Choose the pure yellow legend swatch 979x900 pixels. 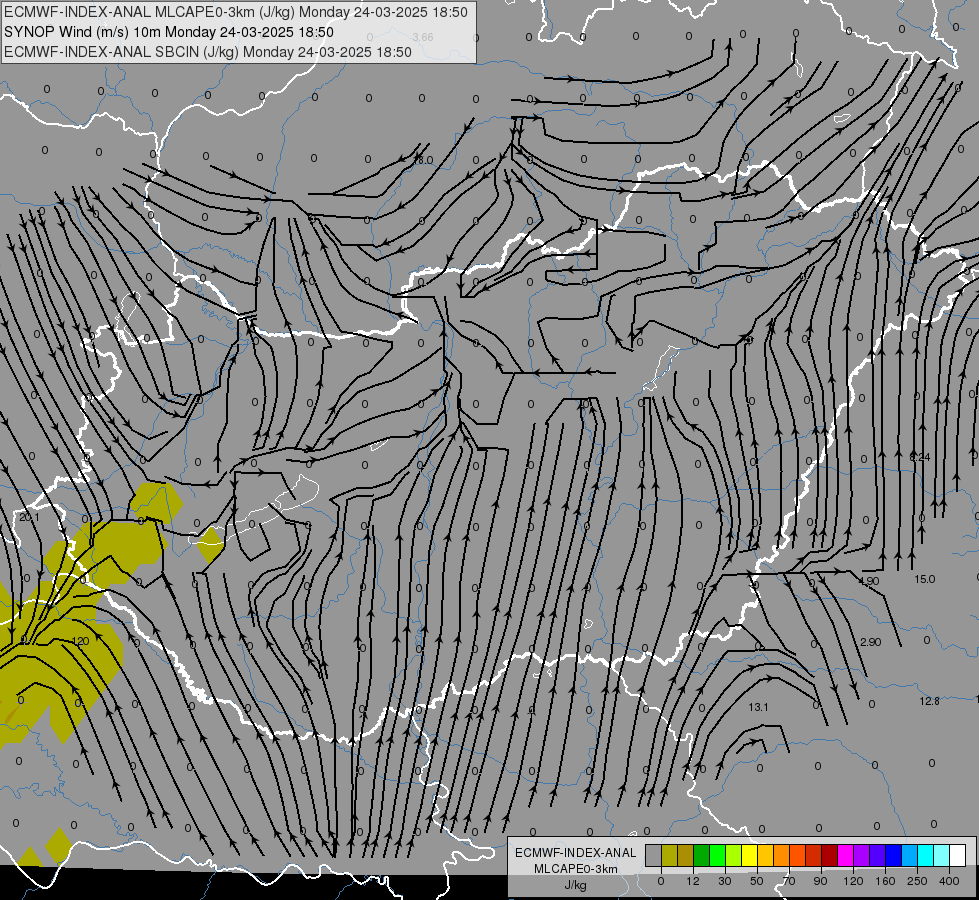tap(750, 856)
